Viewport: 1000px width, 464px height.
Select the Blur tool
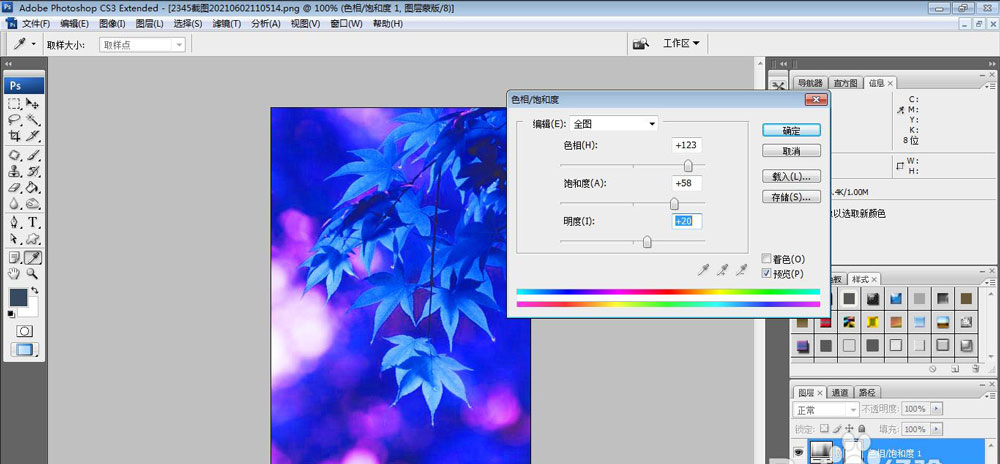[x=14, y=203]
